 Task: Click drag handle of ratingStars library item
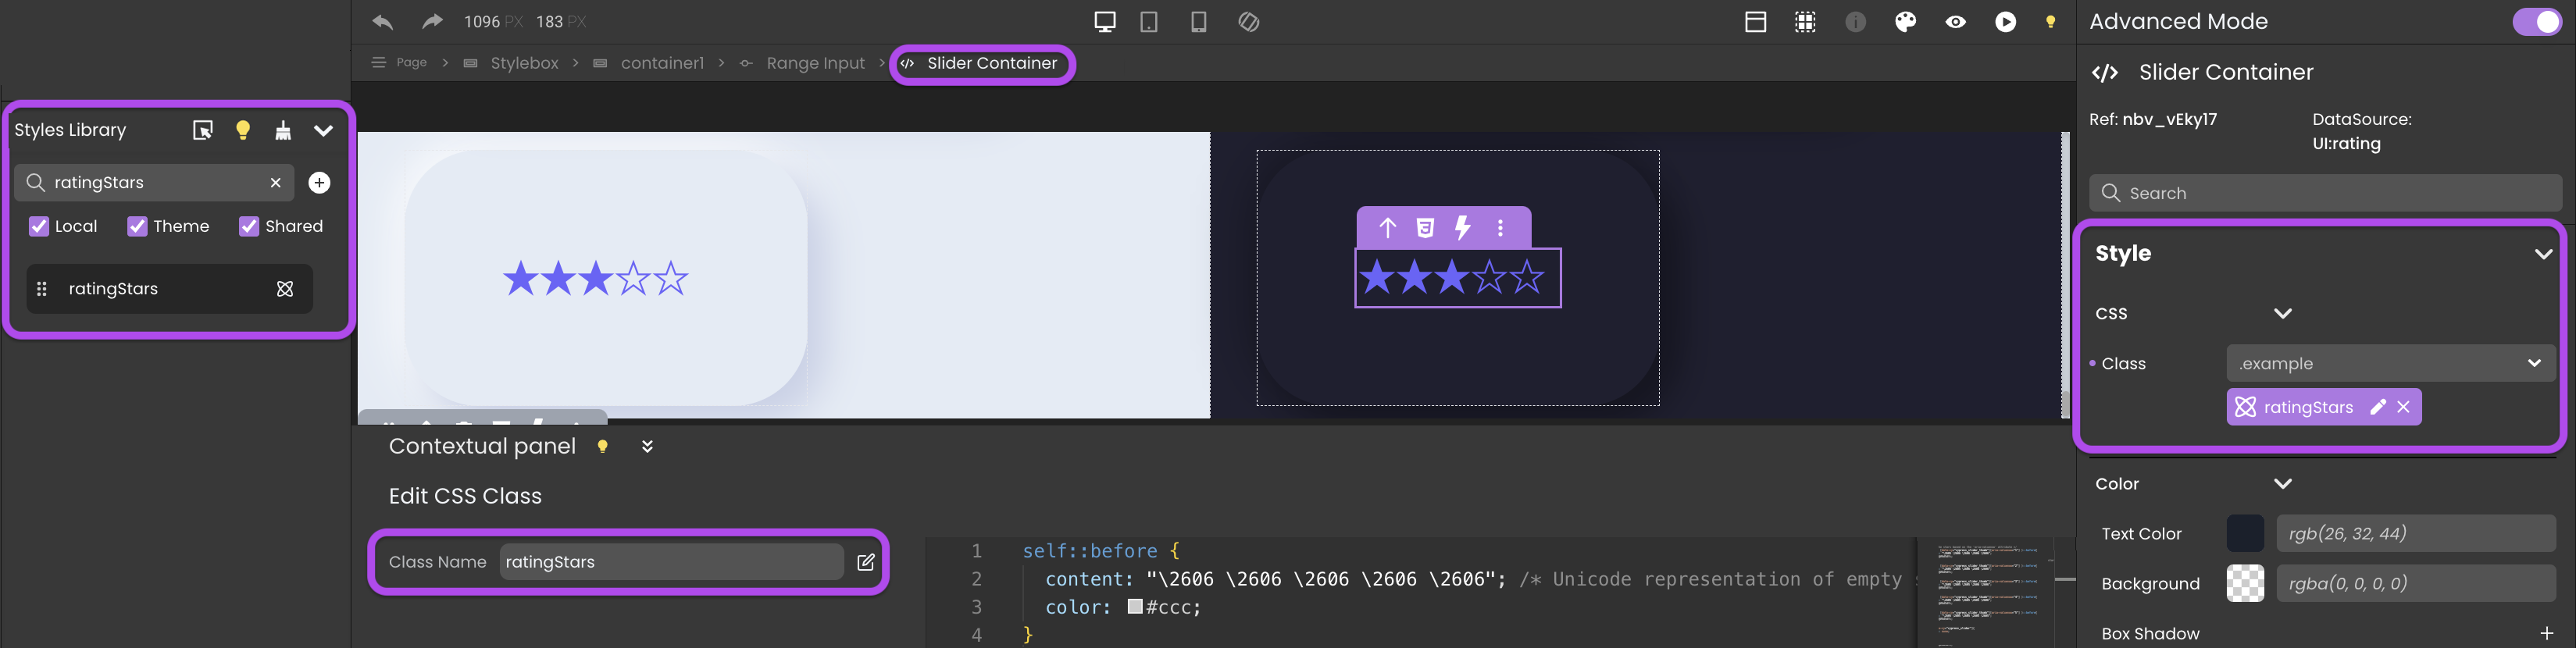(x=42, y=289)
